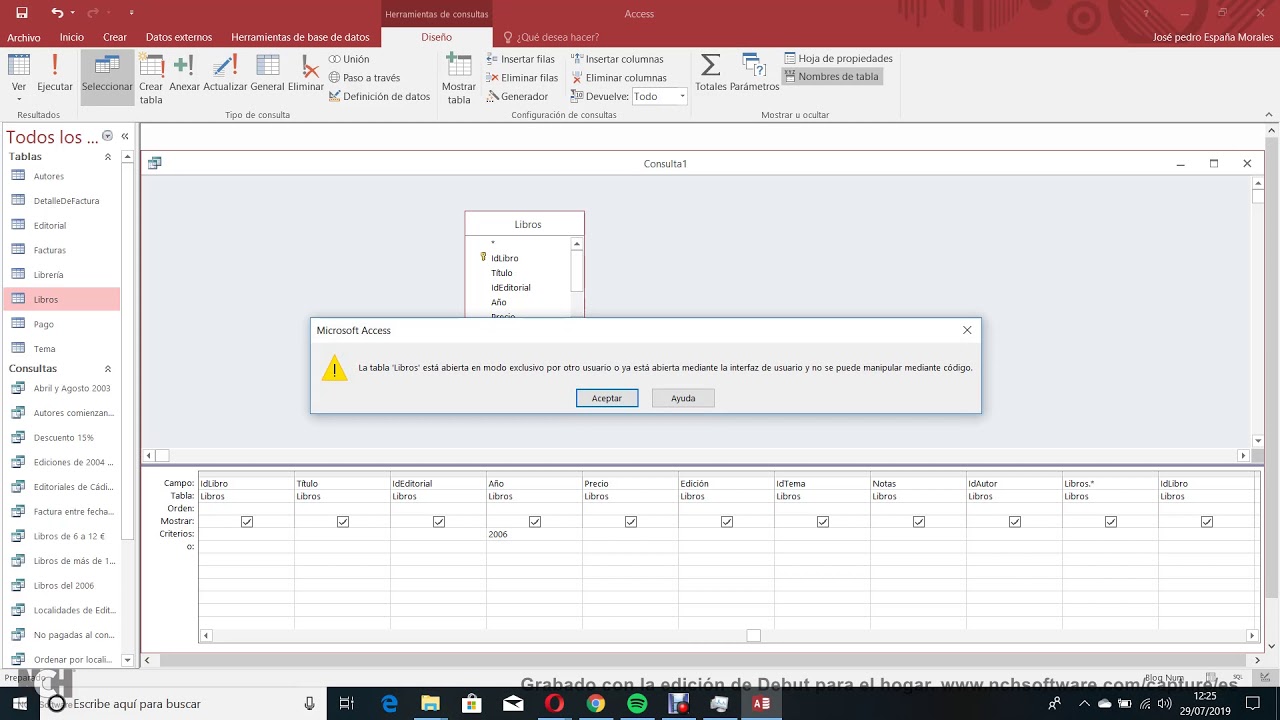Image resolution: width=1280 pixels, height=720 pixels.
Task: Open the Archivo tab
Action: click(x=24, y=37)
